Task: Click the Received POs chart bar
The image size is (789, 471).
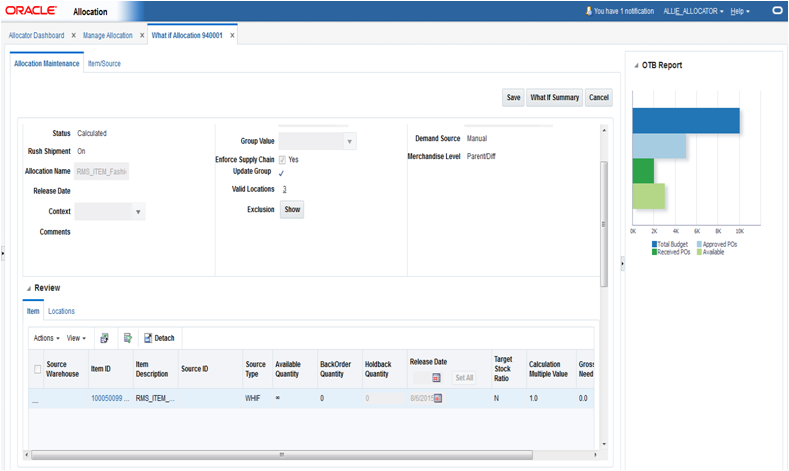Action: click(x=643, y=171)
